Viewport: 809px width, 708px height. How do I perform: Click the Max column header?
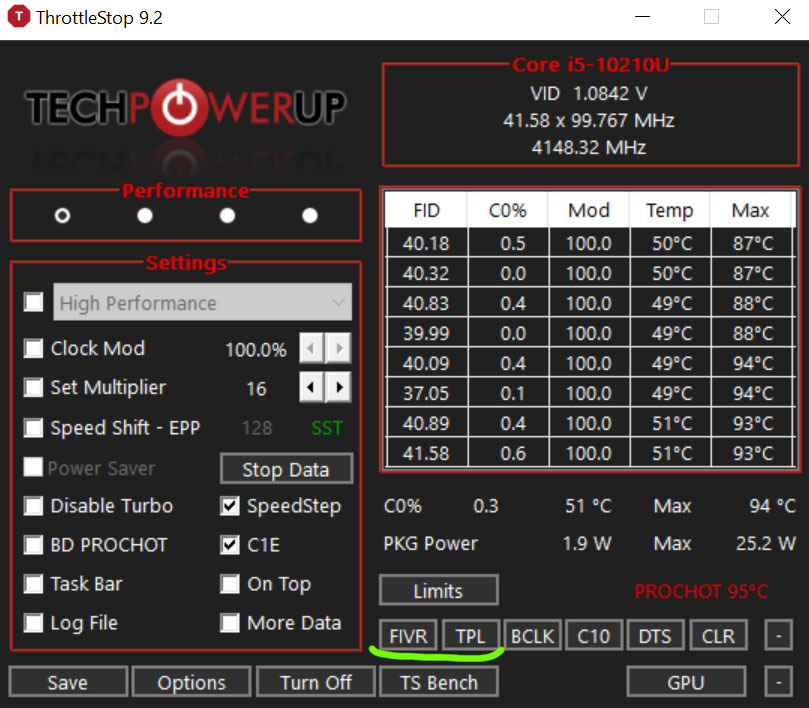click(751, 210)
